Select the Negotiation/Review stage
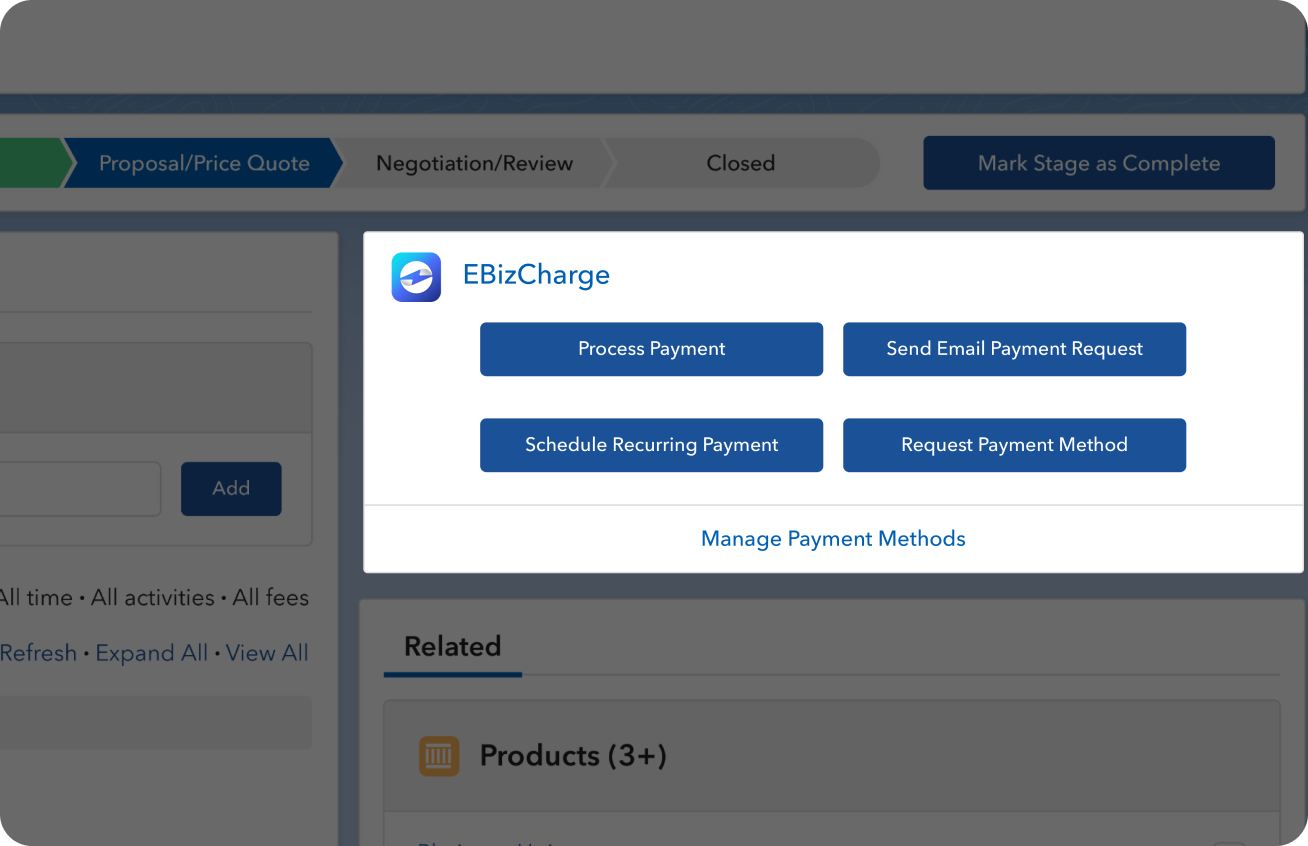 [x=474, y=163]
